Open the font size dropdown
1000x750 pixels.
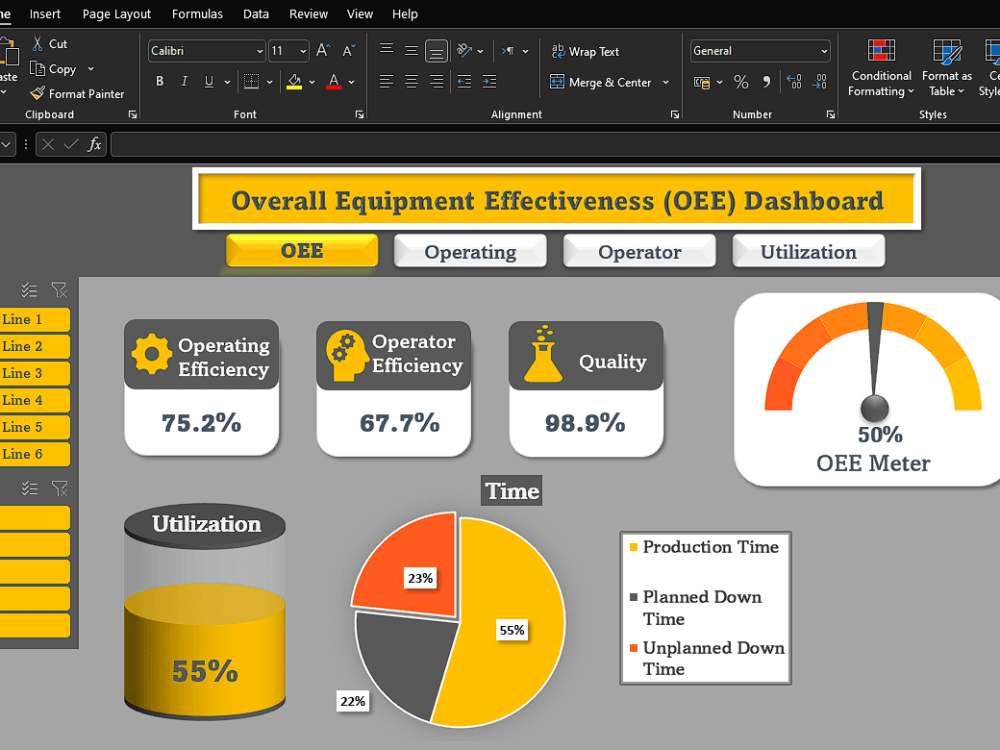(x=302, y=50)
